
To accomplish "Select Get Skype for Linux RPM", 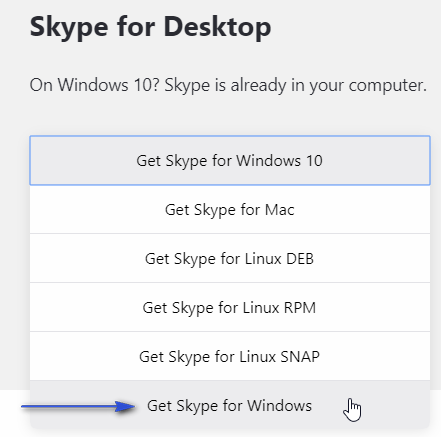I will point(230,307).
